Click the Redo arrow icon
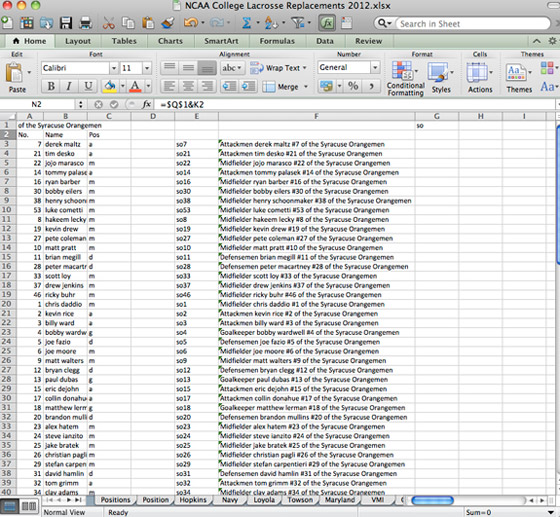560x517 pixels. 216,23
